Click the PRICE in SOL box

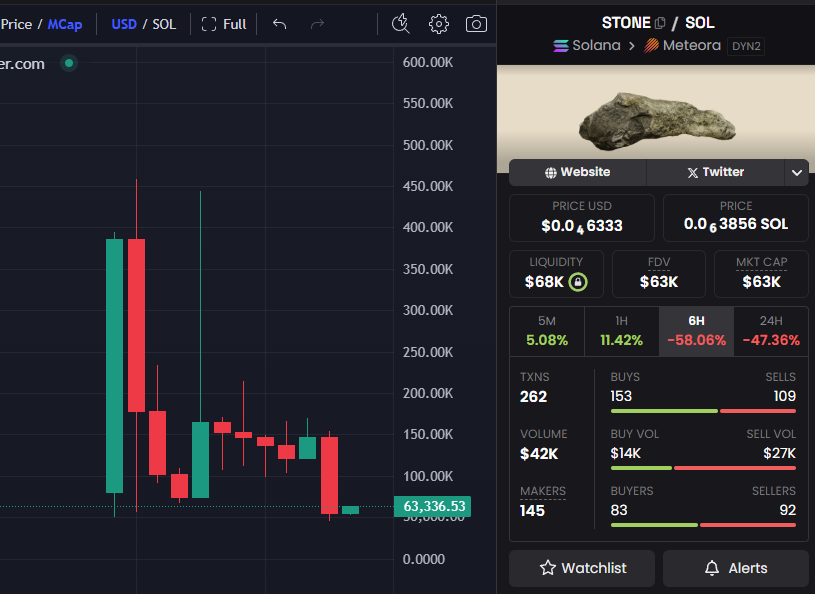pyautogui.click(x=736, y=218)
